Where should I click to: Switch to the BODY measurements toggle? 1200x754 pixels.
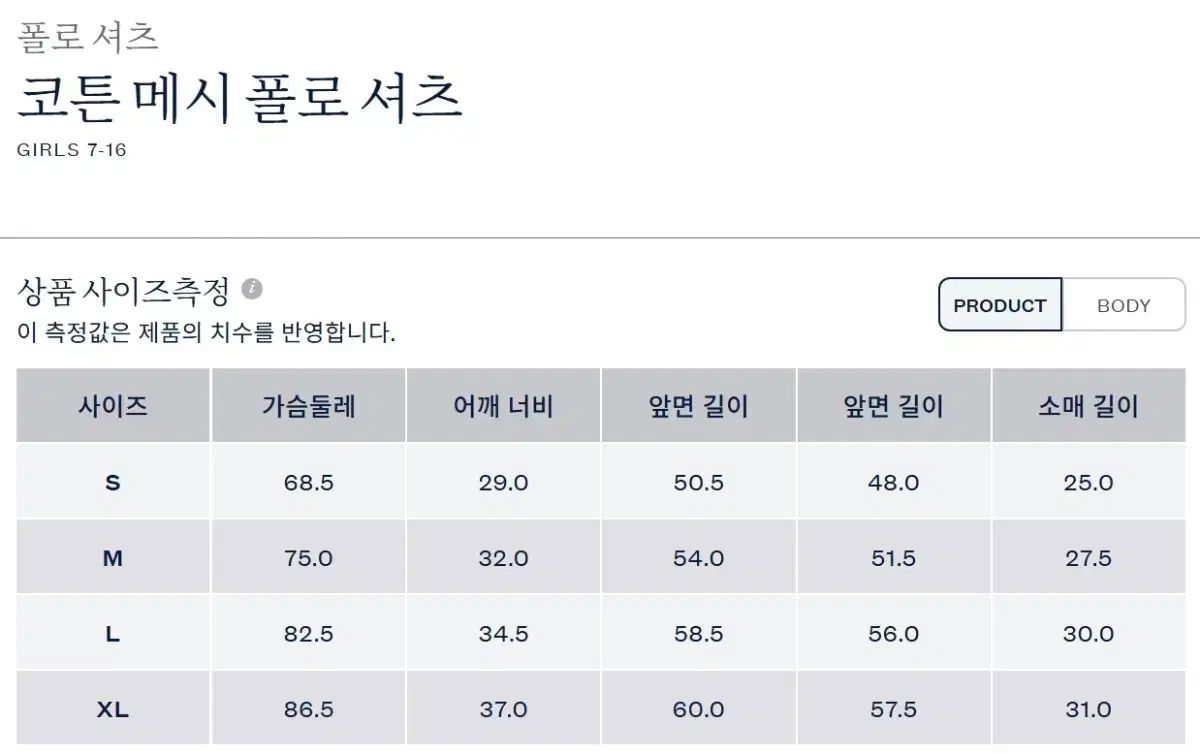click(x=1123, y=306)
